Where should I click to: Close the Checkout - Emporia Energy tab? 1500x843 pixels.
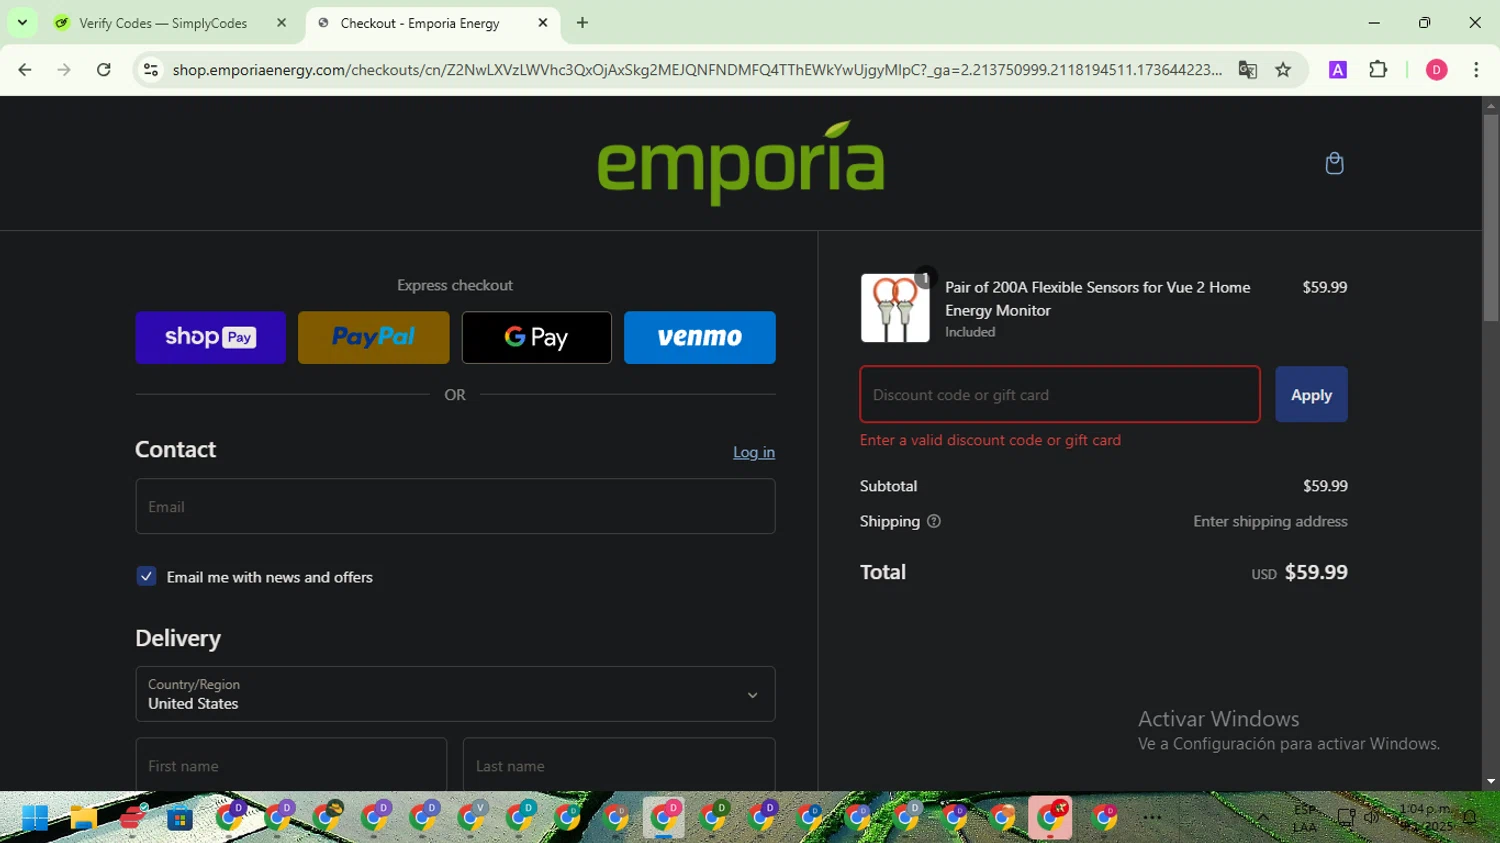pyautogui.click(x=543, y=22)
